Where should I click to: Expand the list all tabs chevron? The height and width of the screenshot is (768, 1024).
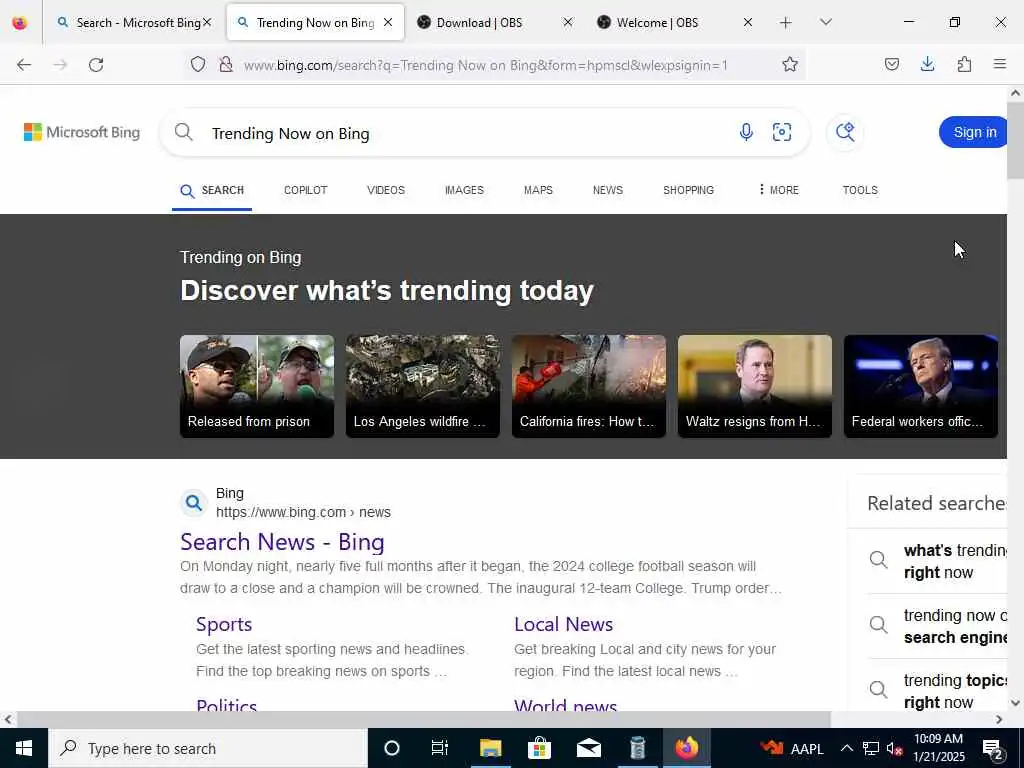(x=825, y=23)
